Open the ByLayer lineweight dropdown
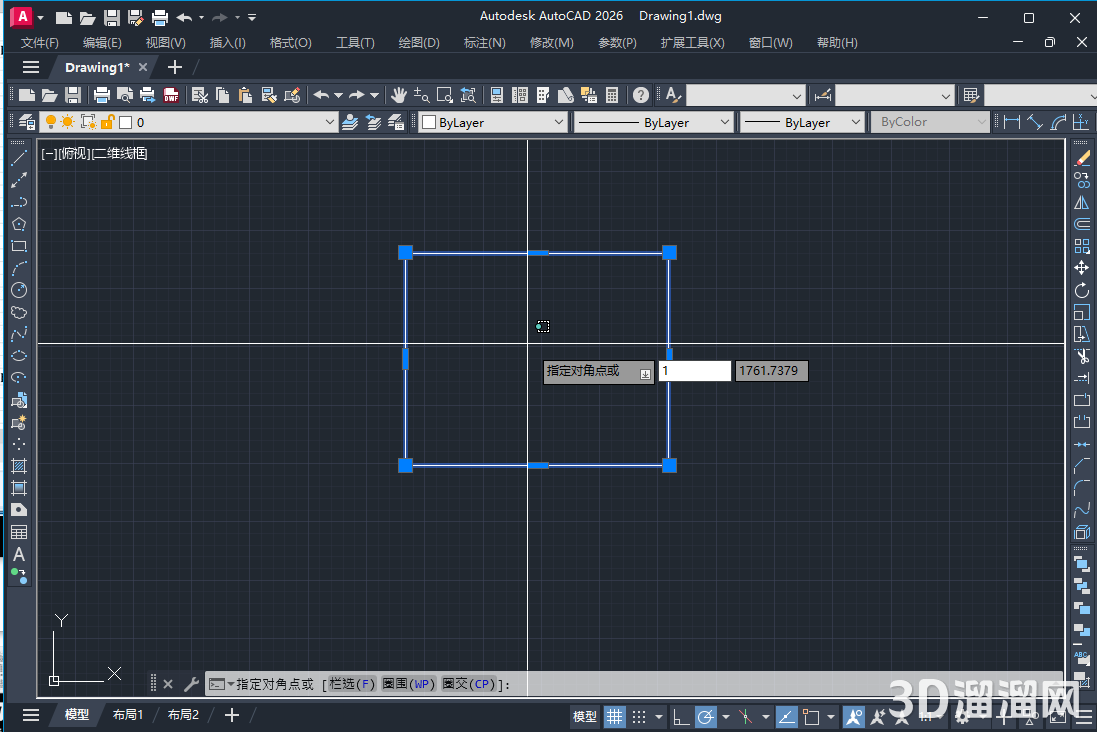The width and height of the screenshot is (1097, 732). tap(856, 122)
